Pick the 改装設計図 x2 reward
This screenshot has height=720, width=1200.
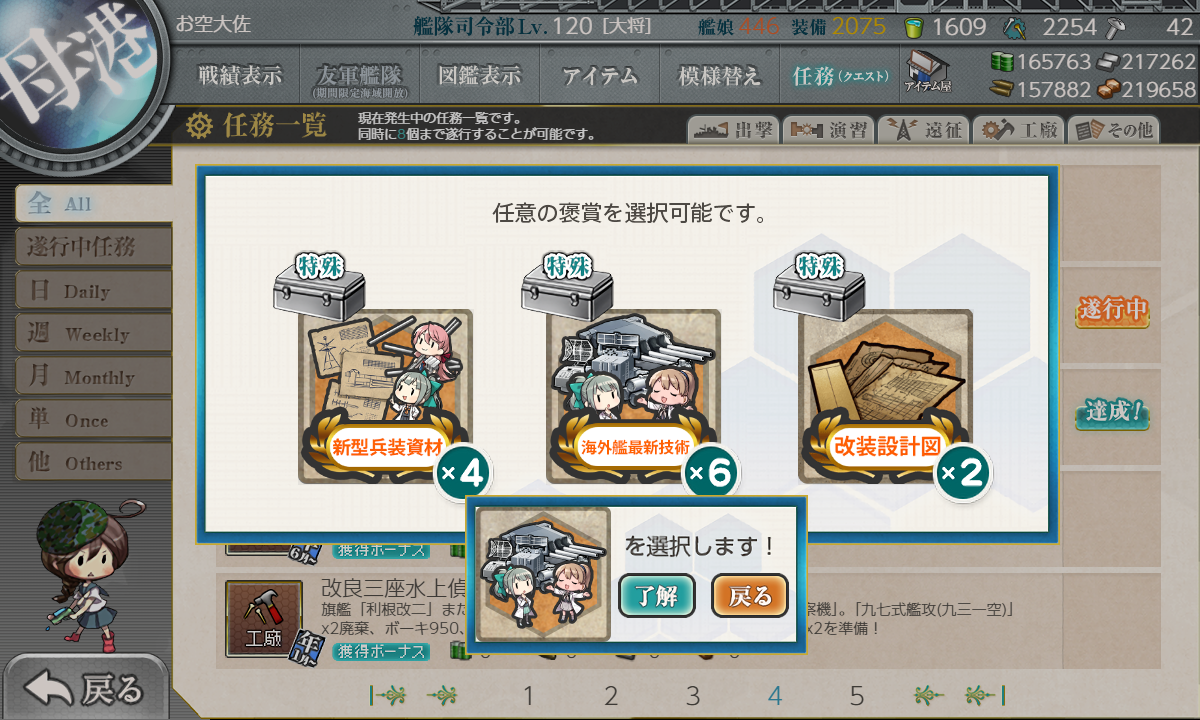point(885,397)
